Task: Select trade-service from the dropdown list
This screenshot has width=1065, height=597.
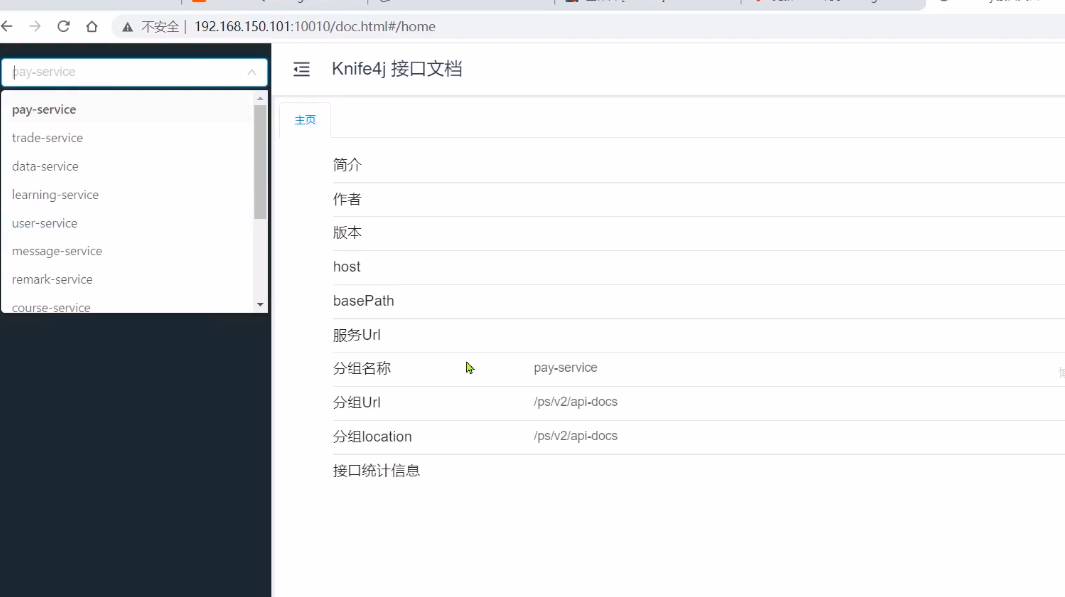Action: [x=127, y=138]
